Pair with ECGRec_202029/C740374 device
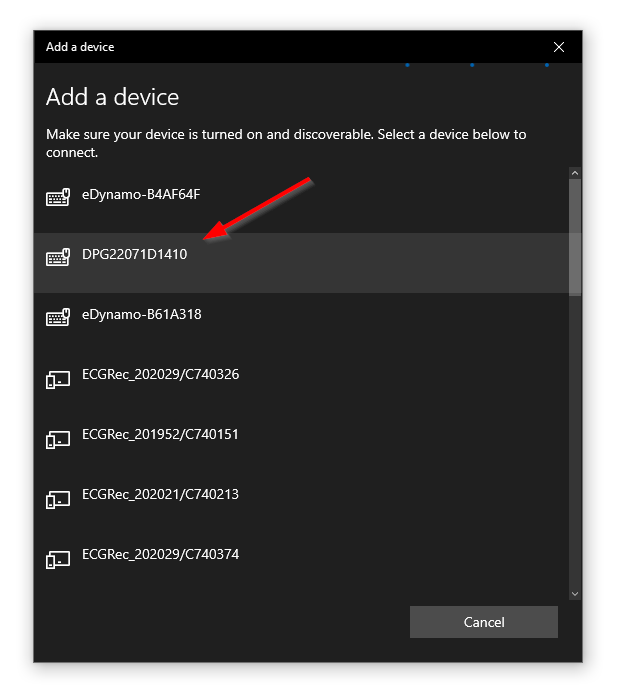Viewport: 633px width, 691px height. click(160, 554)
